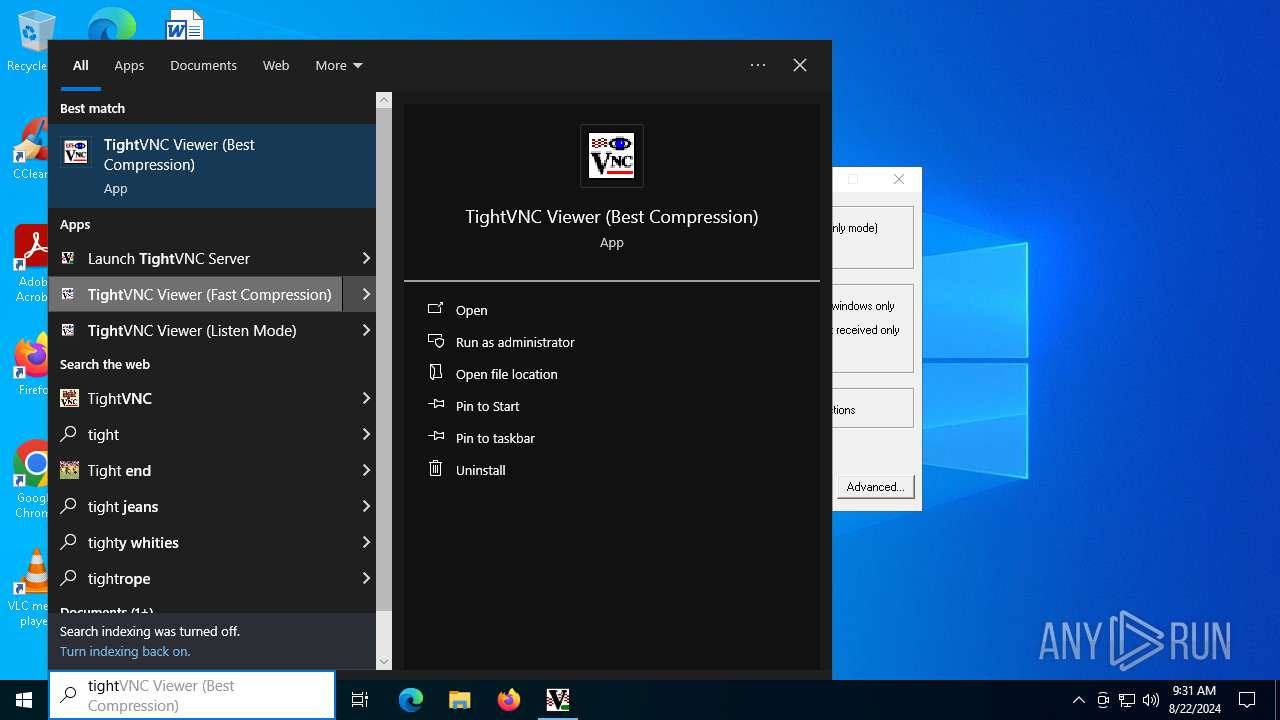Click Turn indexing back on link

pyautogui.click(x=125, y=651)
